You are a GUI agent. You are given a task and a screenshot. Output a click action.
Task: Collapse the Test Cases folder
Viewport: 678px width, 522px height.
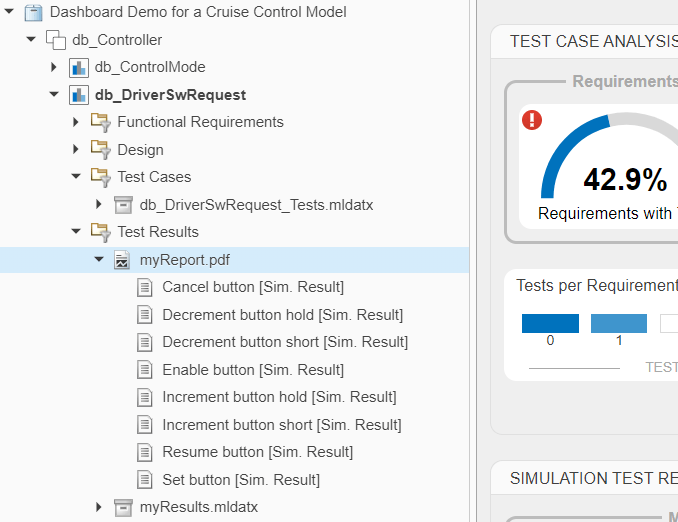[x=76, y=176]
